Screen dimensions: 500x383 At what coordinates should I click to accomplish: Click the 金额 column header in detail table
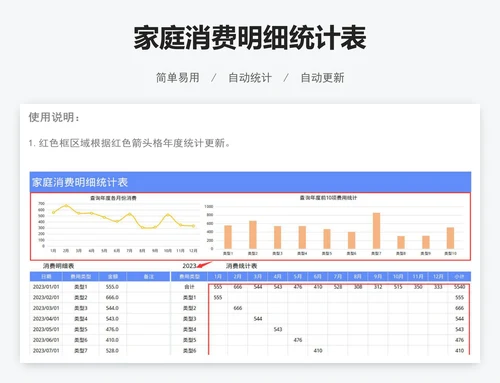click(x=113, y=276)
